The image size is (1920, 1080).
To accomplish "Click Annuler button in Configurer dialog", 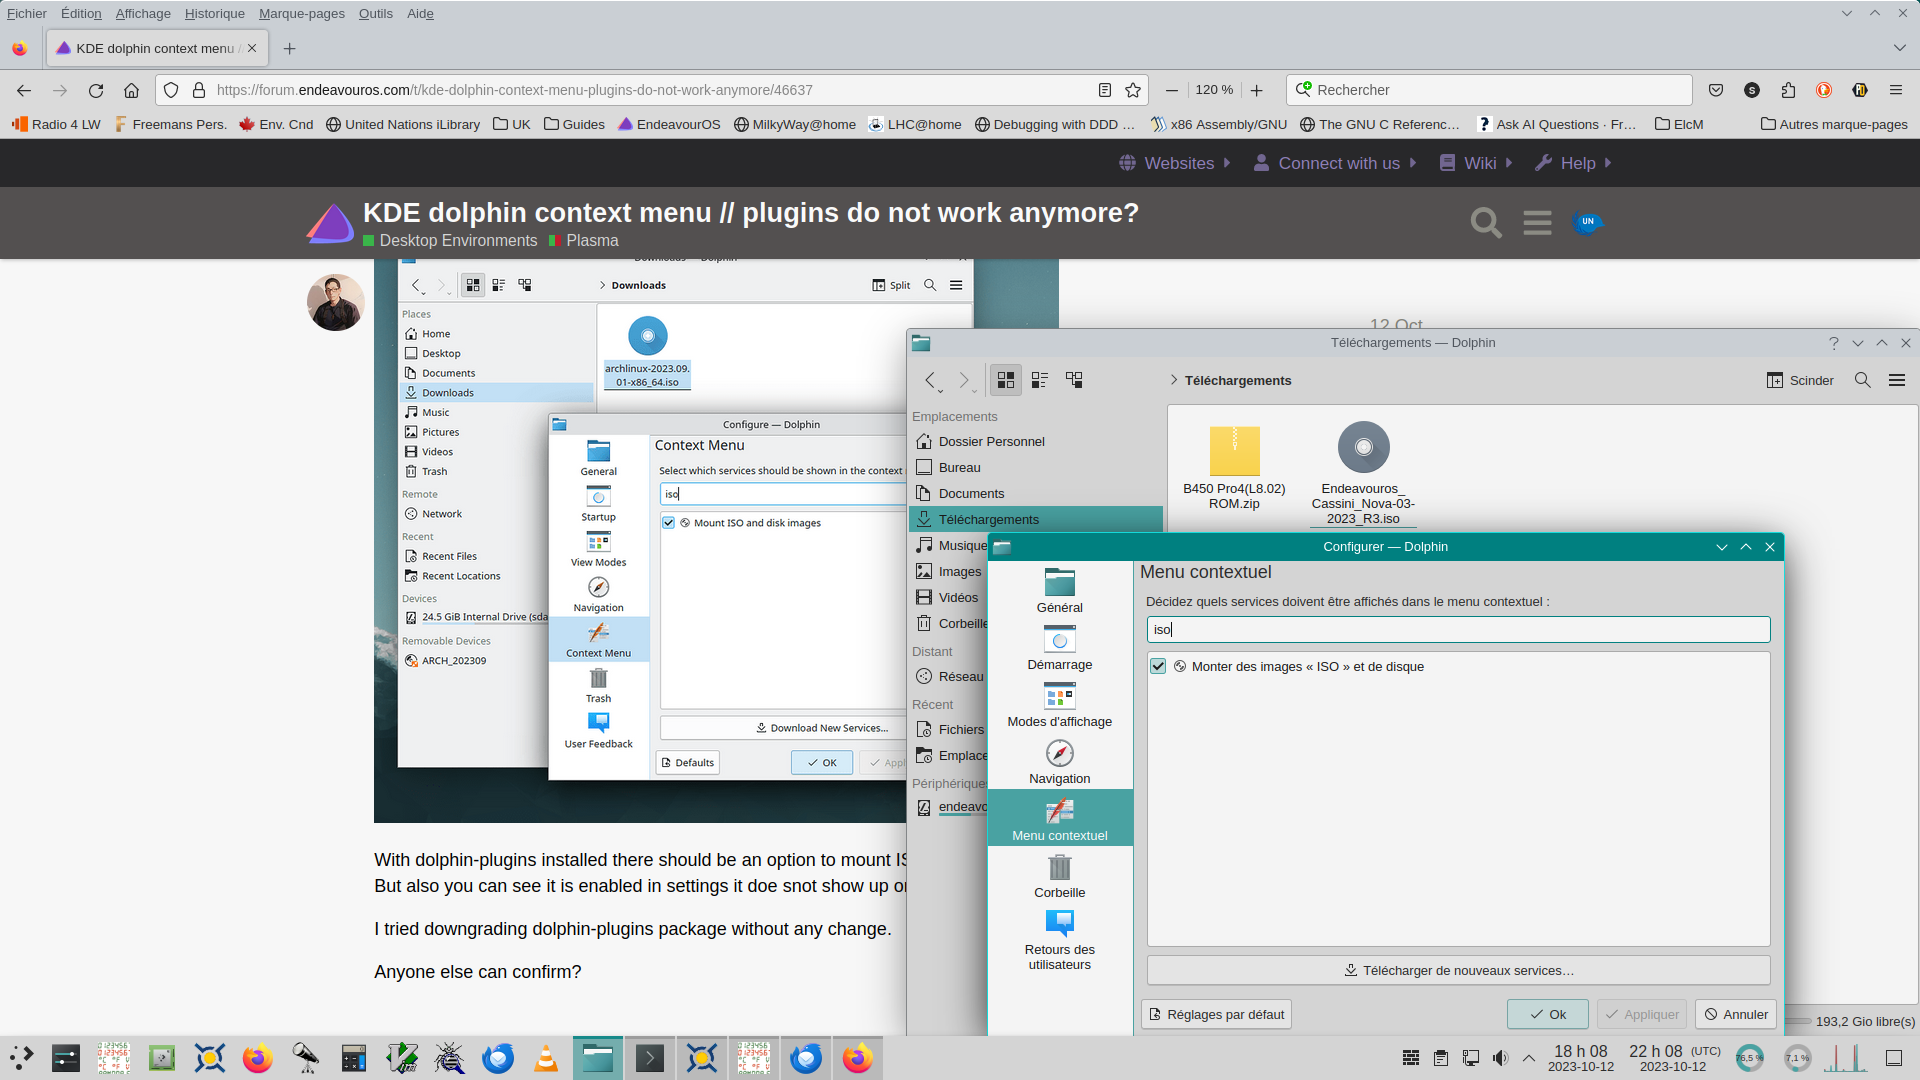I will point(1736,1014).
